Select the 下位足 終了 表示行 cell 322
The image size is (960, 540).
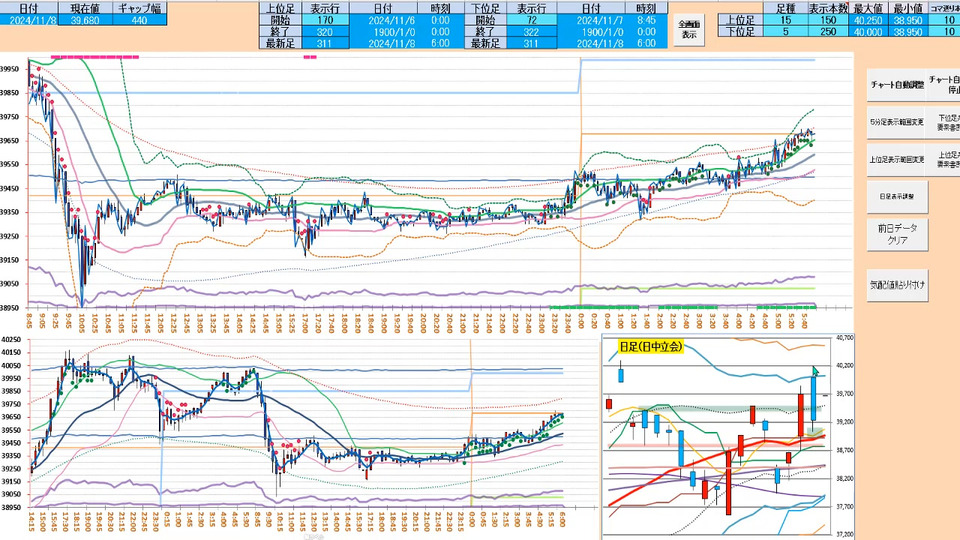[531, 32]
